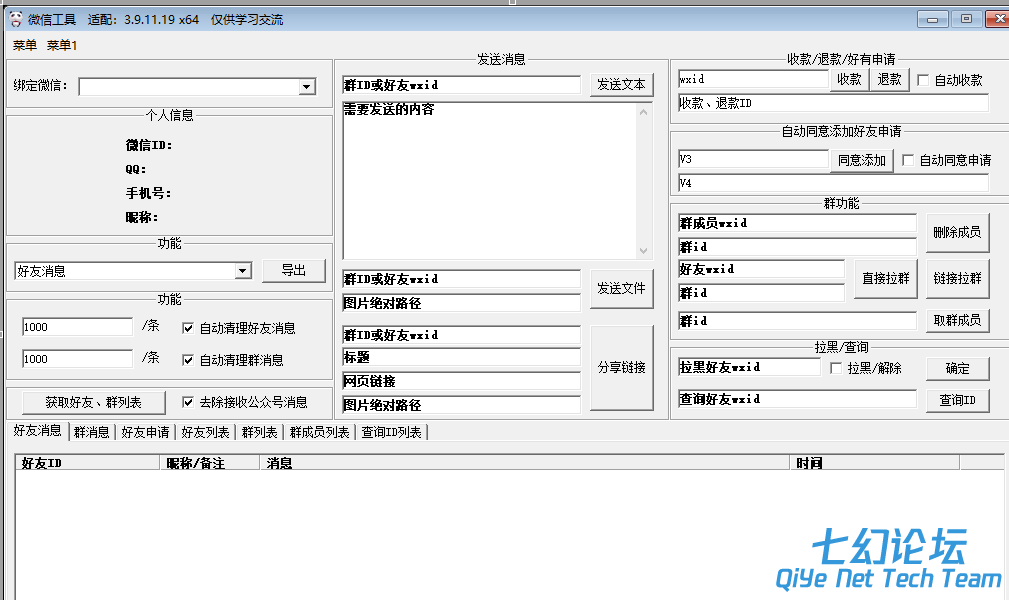This screenshot has height=600, width=1009.
Task: Click the 收款 button
Action: tap(849, 79)
